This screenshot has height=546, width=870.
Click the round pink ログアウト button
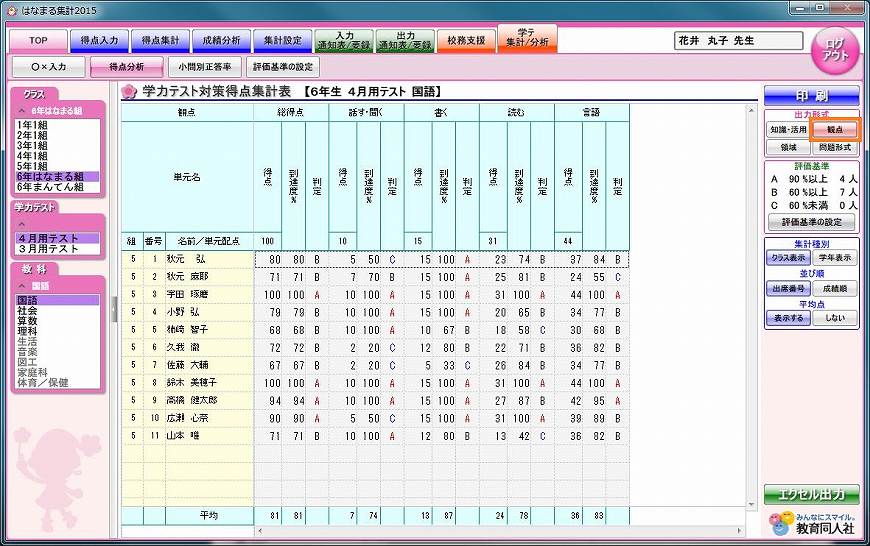tap(835, 50)
